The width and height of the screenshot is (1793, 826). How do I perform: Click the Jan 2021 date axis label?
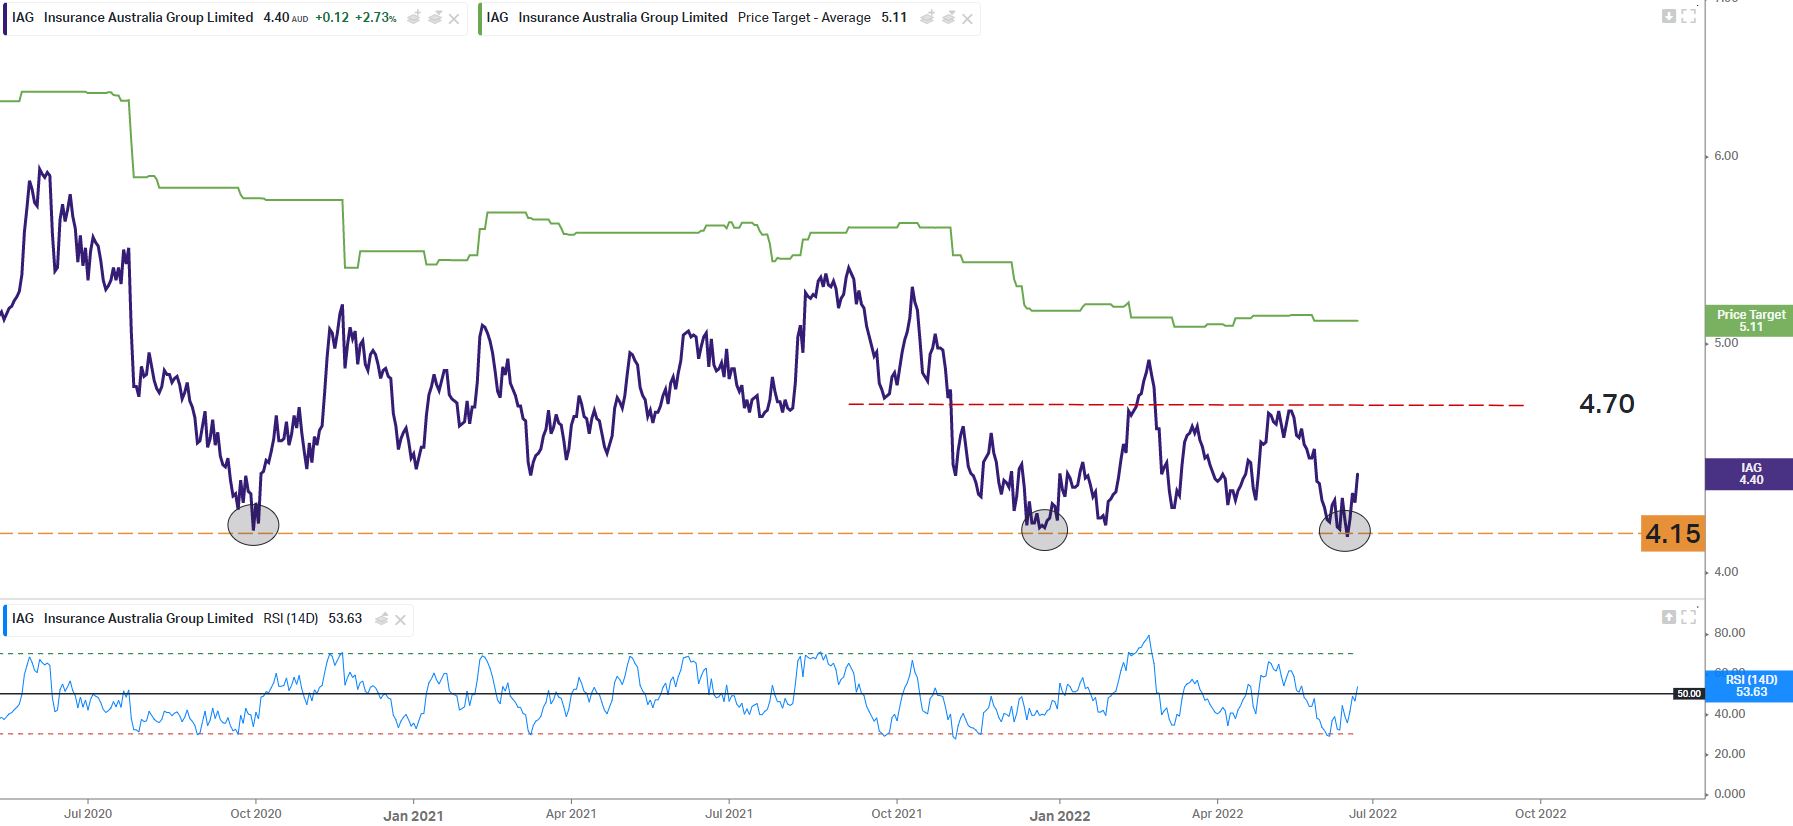(413, 816)
